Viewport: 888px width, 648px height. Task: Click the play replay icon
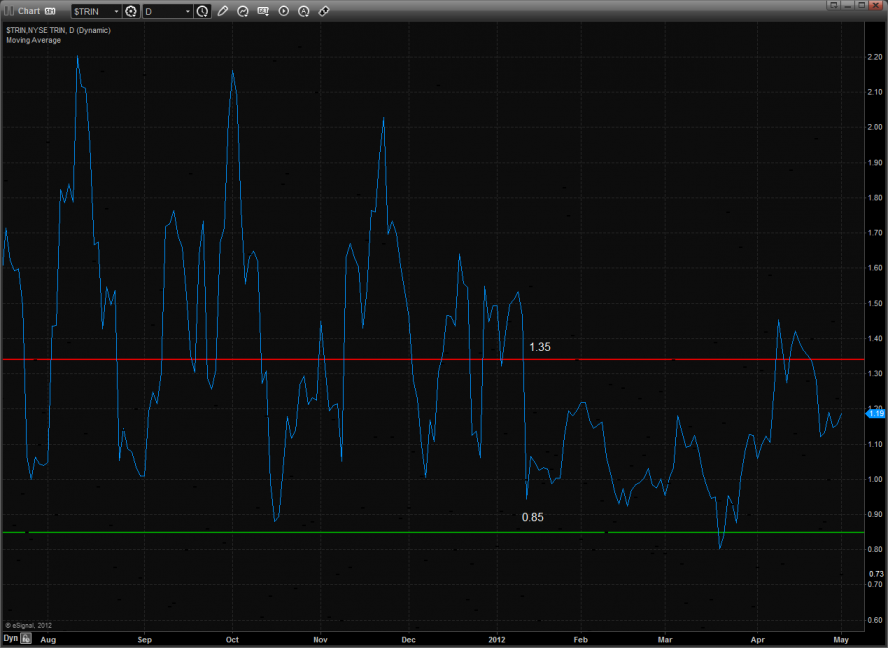click(x=283, y=11)
